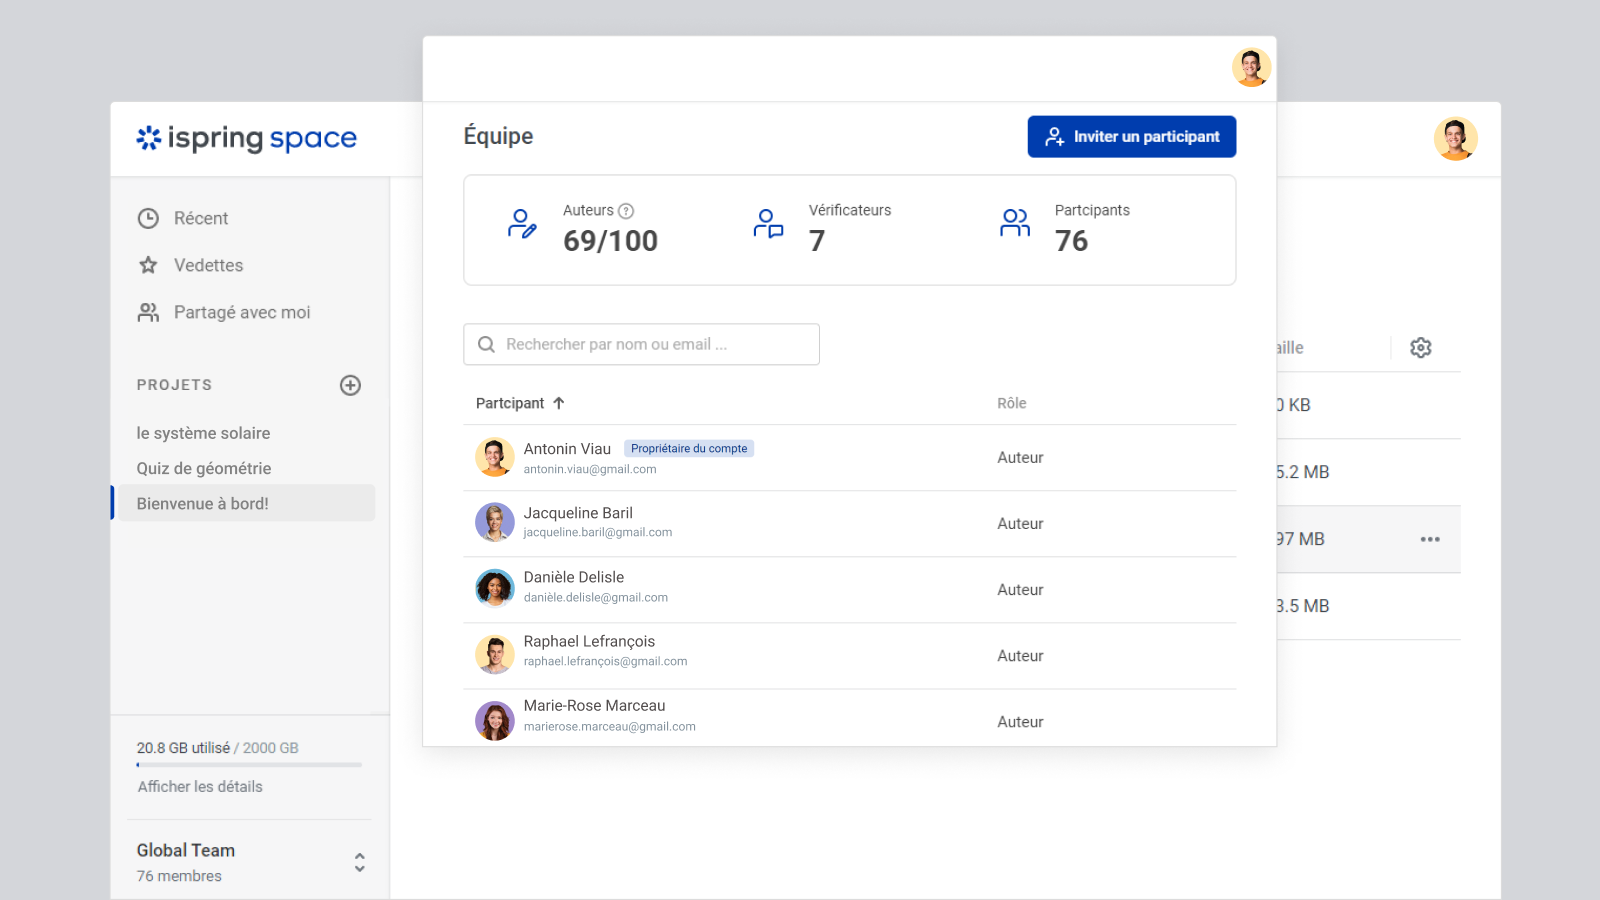Click the 3.5 MB size cell in background
The width and height of the screenshot is (1600, 900).
(x=1303, y=606)
